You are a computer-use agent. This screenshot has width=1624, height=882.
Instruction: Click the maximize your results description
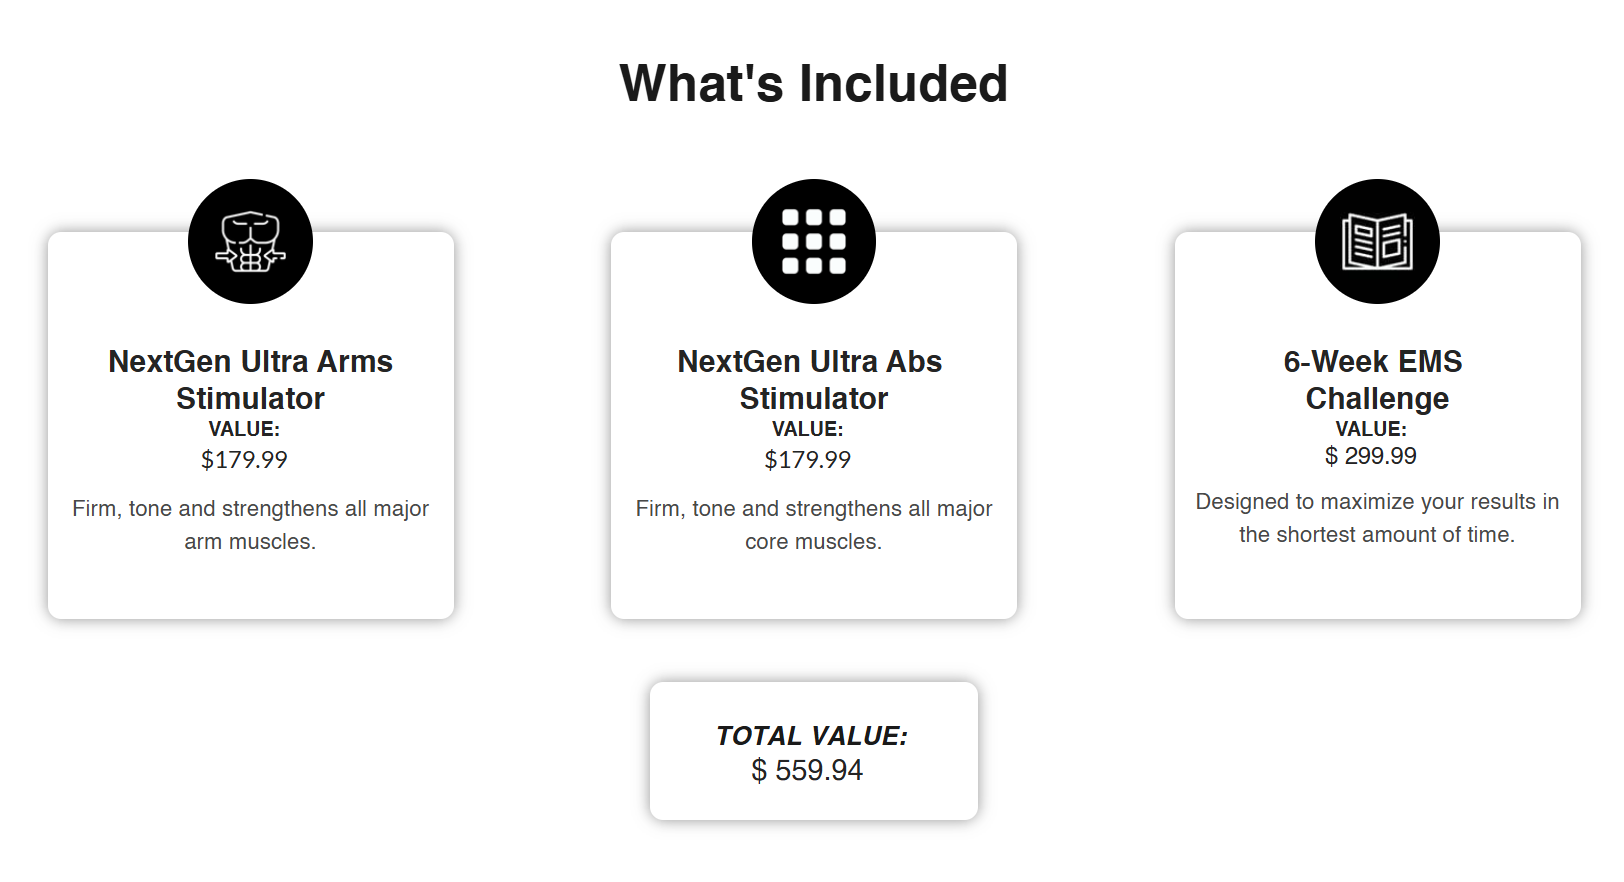(1377, 518)
